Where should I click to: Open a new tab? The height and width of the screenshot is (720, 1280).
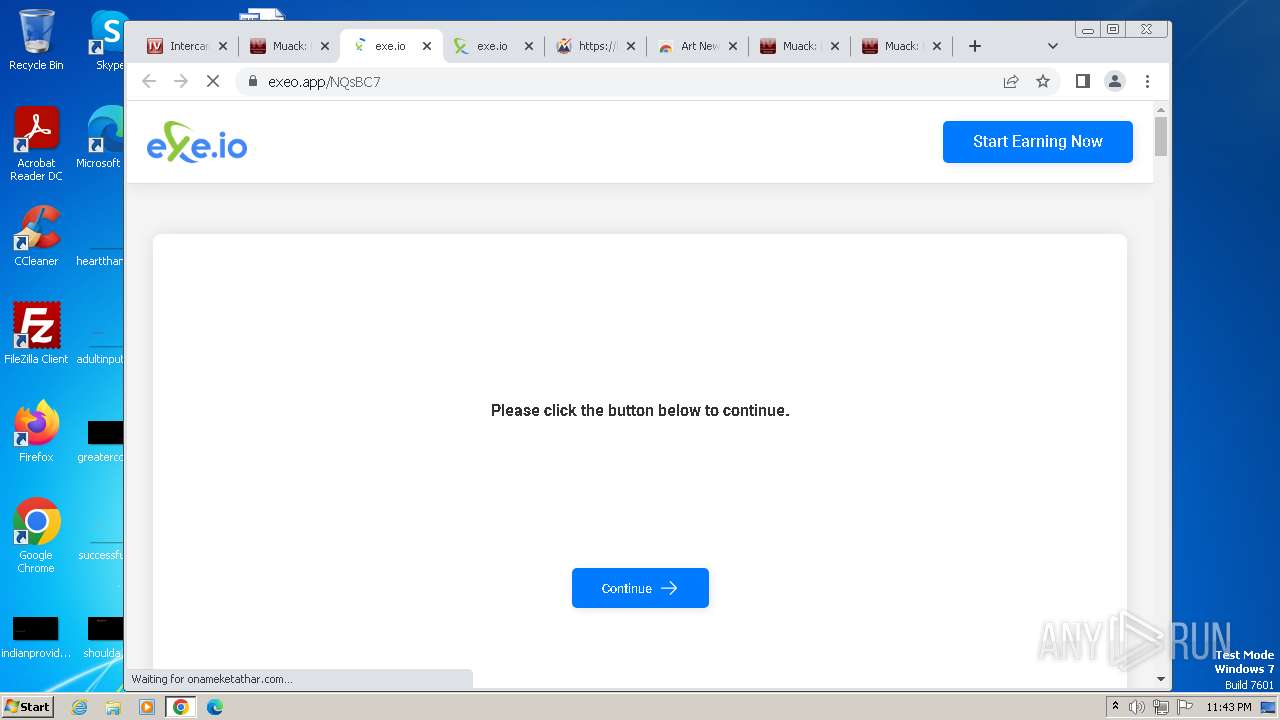click(x=975, y=46)
